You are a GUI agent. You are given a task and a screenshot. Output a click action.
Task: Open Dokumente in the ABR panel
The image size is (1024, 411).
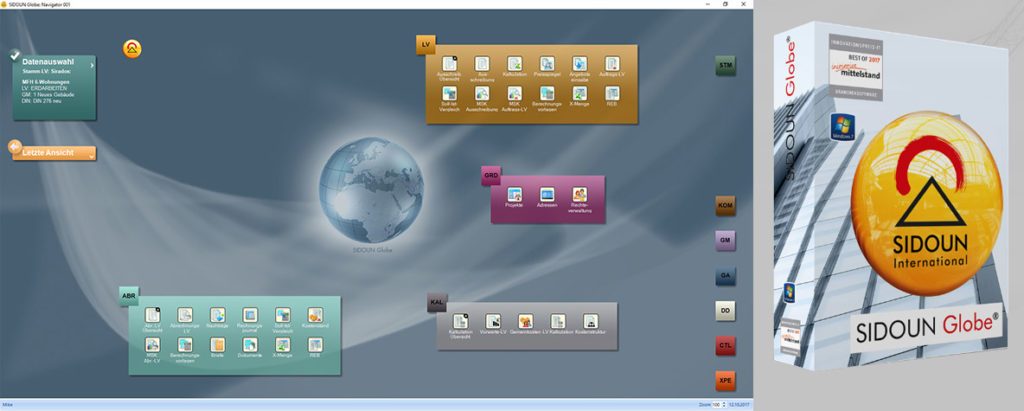250,345
